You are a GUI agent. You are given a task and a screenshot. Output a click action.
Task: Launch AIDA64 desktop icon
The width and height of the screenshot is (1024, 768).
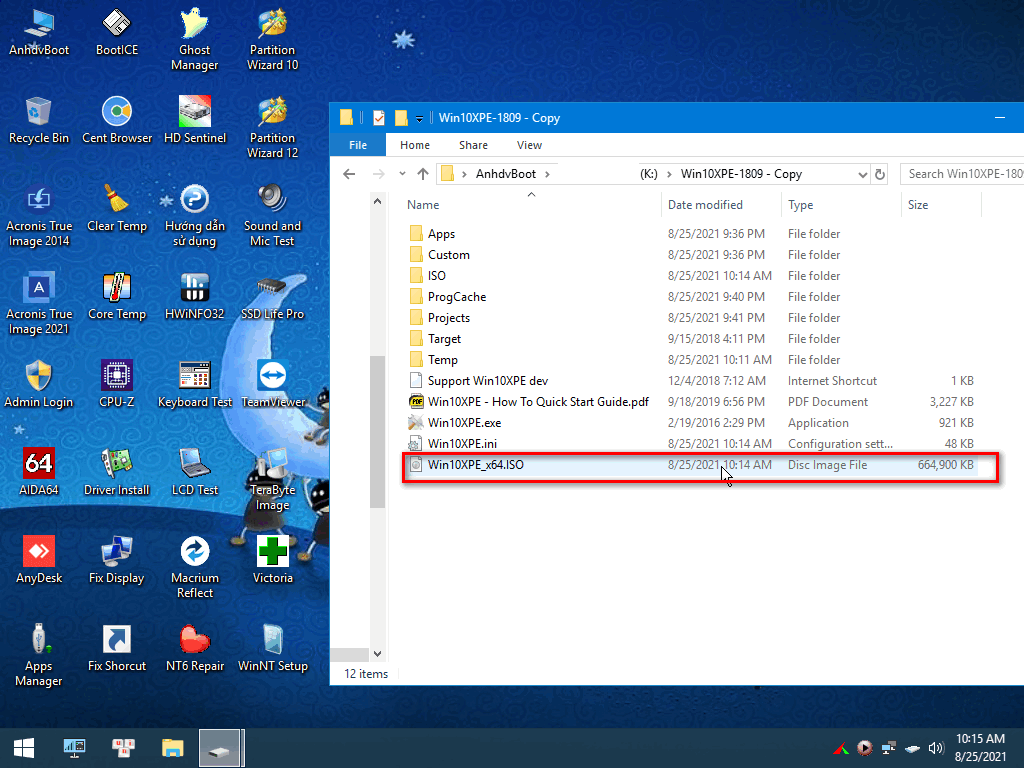pyautogui.click(x=39, y=473)
